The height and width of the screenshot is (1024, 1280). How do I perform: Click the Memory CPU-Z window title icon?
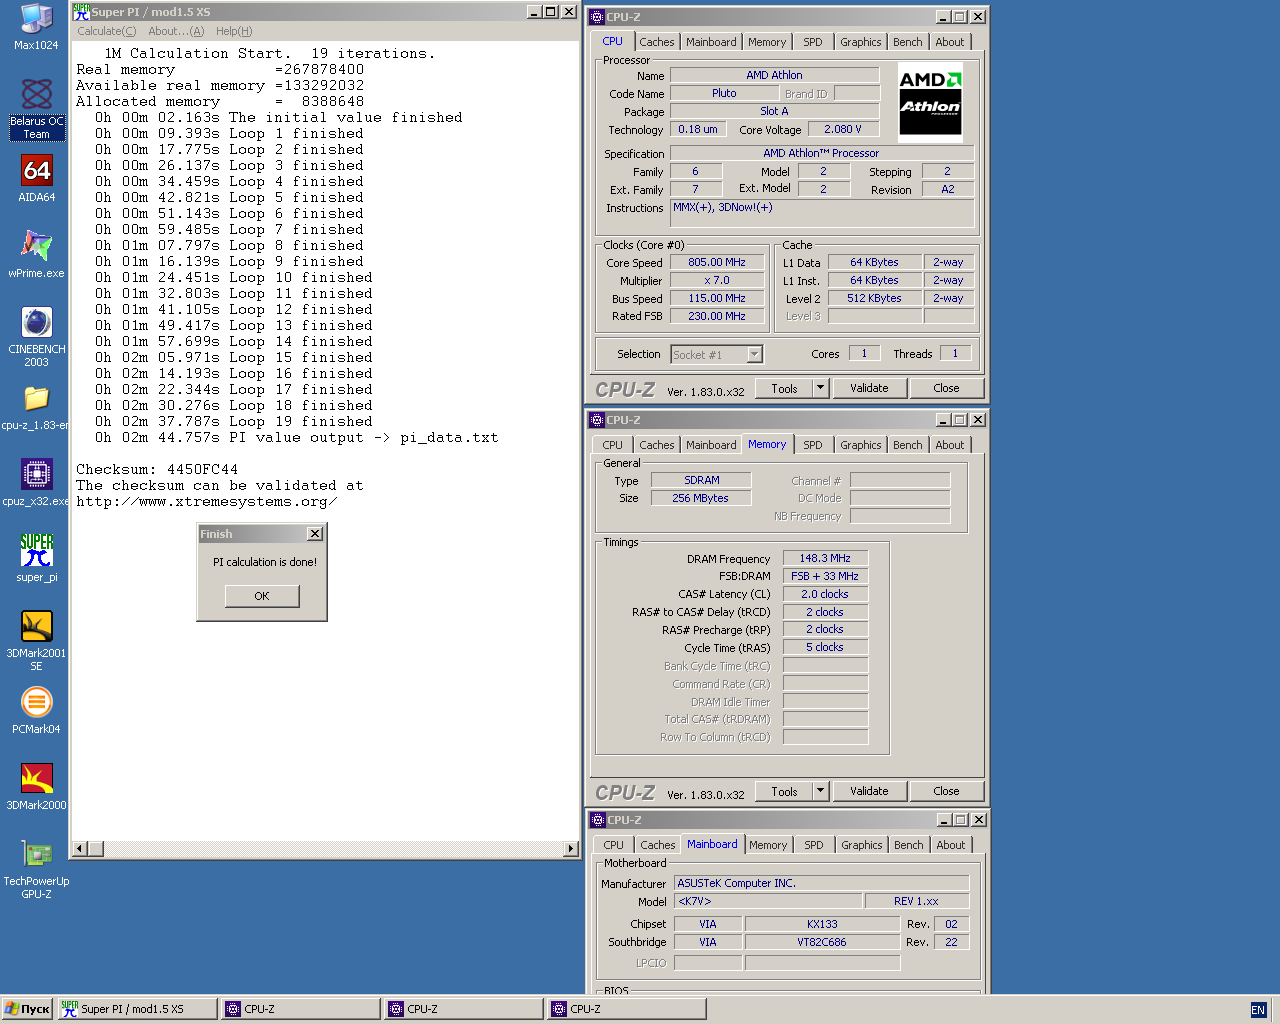[x=597, y=420]
